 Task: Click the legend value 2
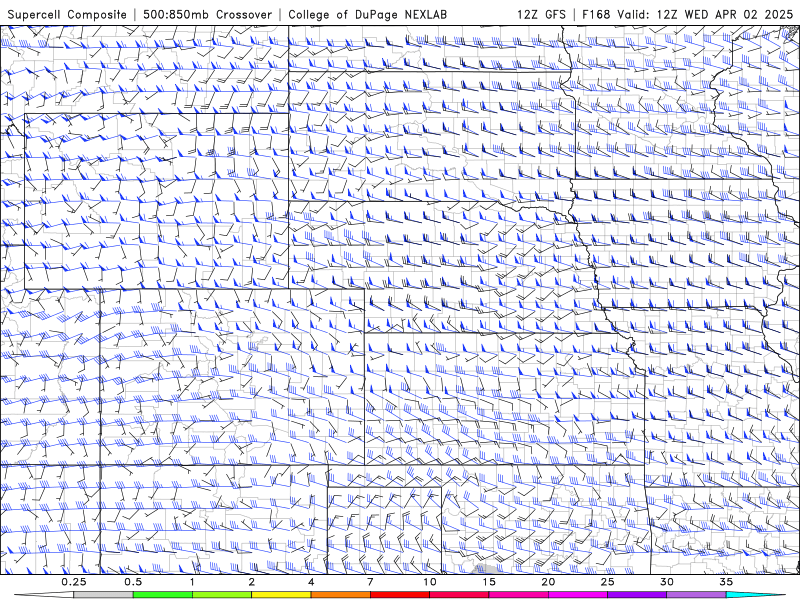pos(252,582)
